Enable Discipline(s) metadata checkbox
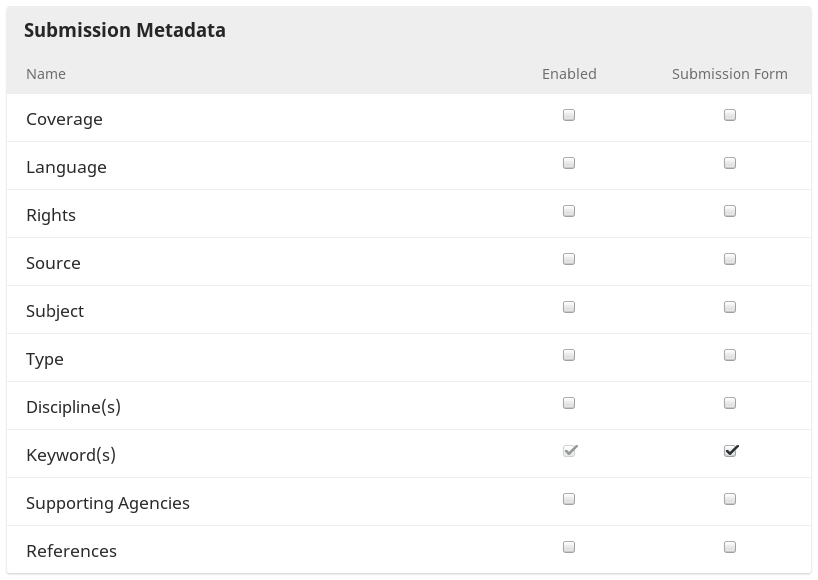This screenshot has width=818, height=580. pos(569,403)
